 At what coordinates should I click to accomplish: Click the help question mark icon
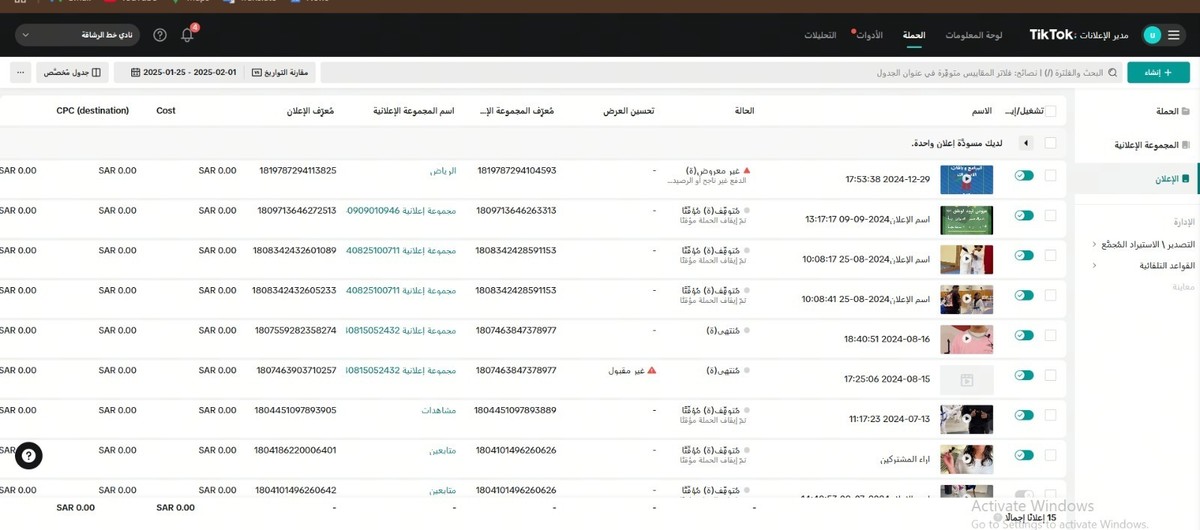[x=160, y=35]
